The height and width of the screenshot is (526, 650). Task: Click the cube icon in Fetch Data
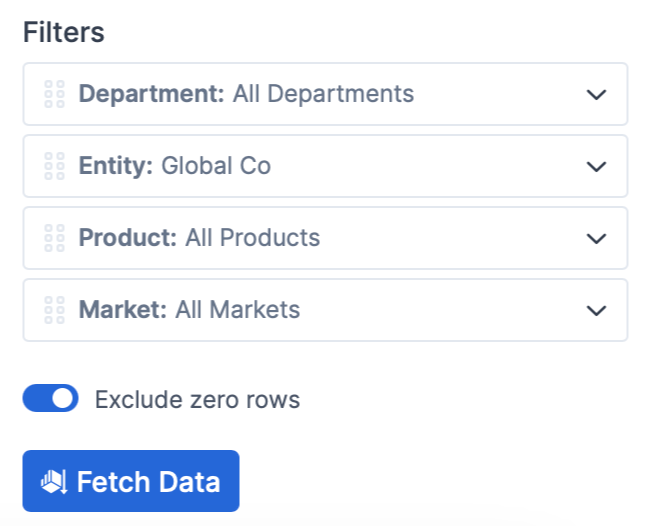tap(54, 482)
